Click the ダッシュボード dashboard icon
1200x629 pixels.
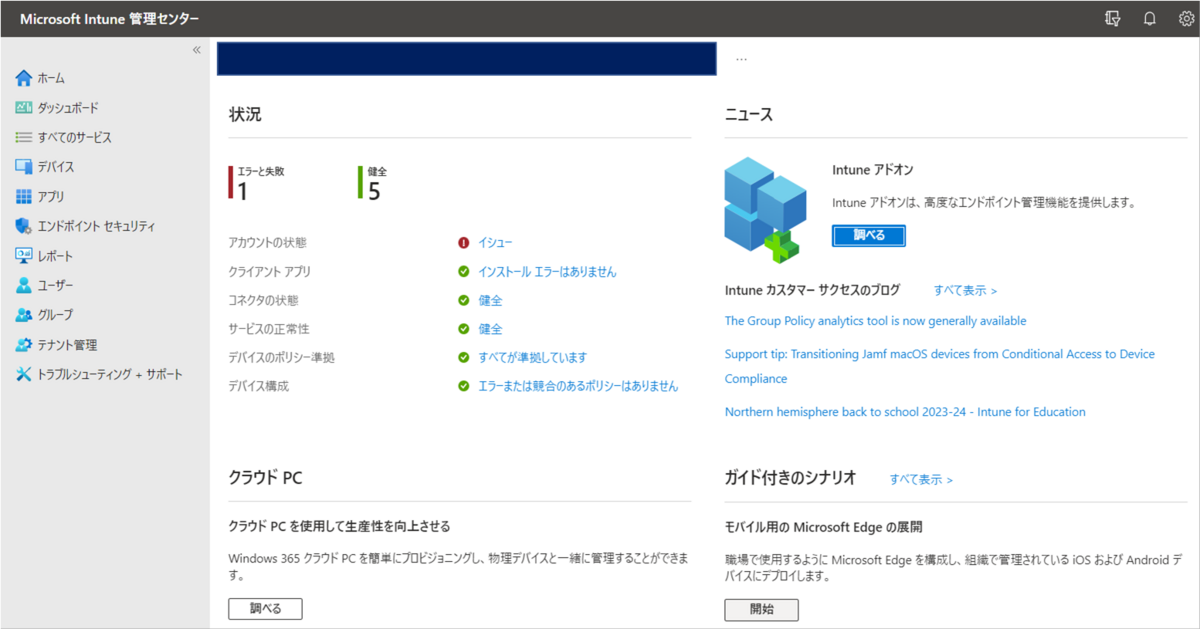coord(24,108)
